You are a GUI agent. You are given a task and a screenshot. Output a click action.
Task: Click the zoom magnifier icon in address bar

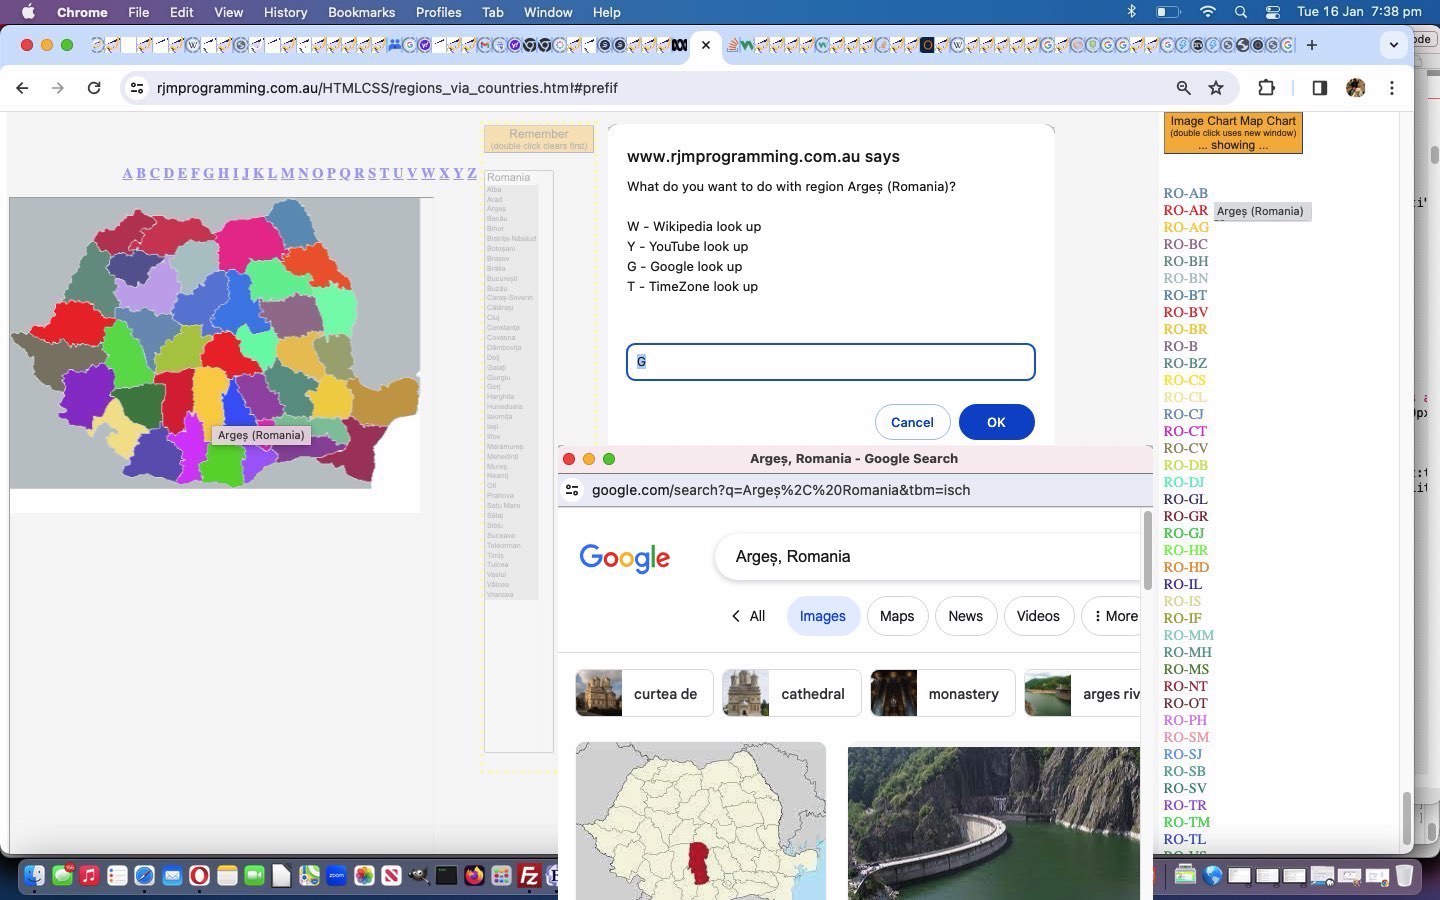1184,88
